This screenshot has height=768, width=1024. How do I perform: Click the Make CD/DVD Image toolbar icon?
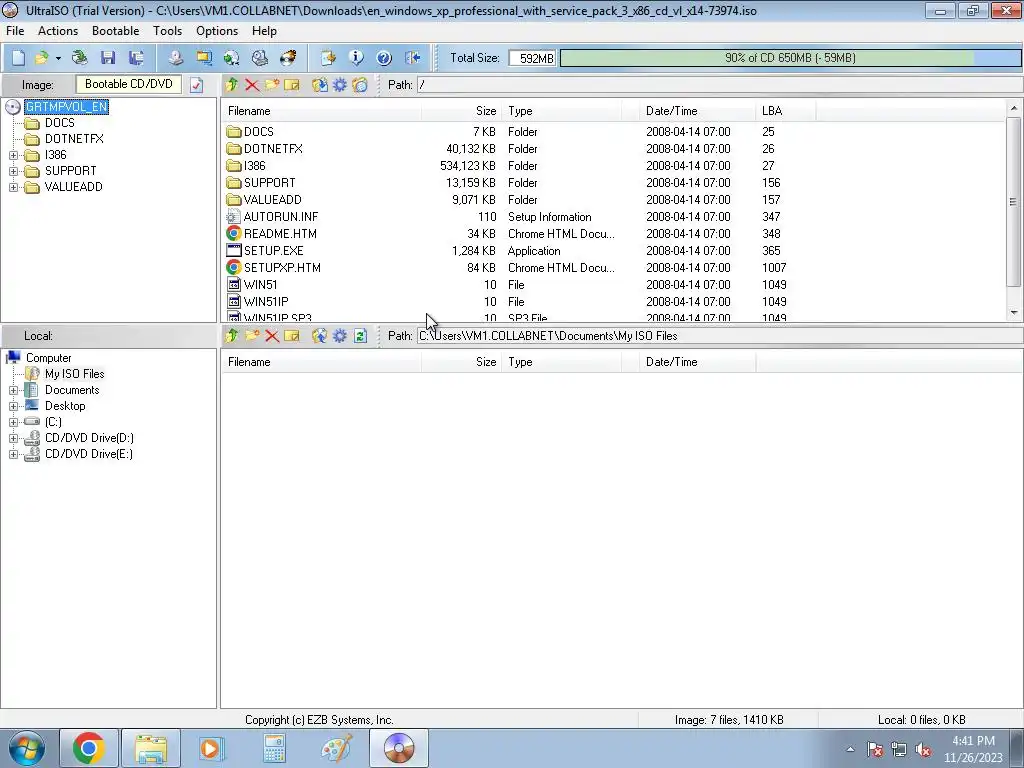[x=175, y=58]
